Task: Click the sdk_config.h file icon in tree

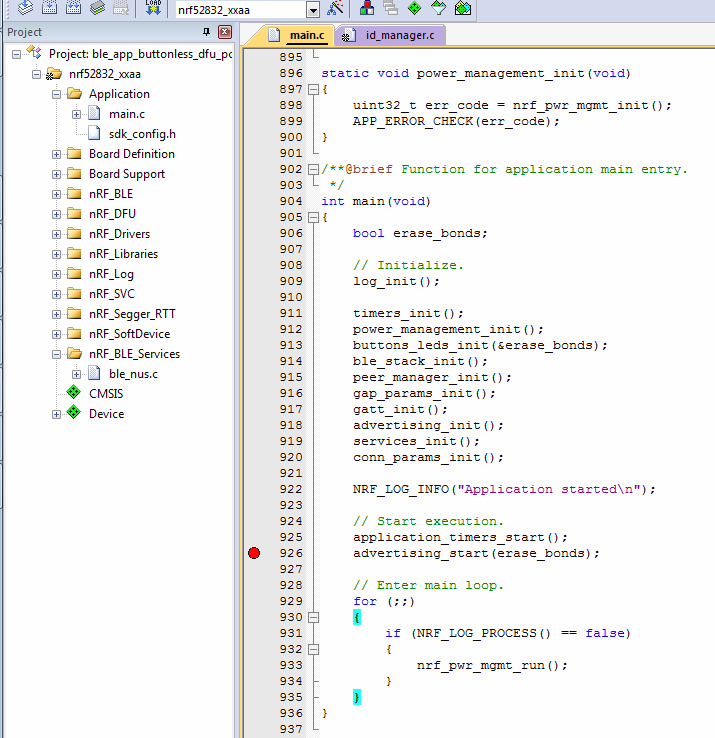Action: pos(94,133)
